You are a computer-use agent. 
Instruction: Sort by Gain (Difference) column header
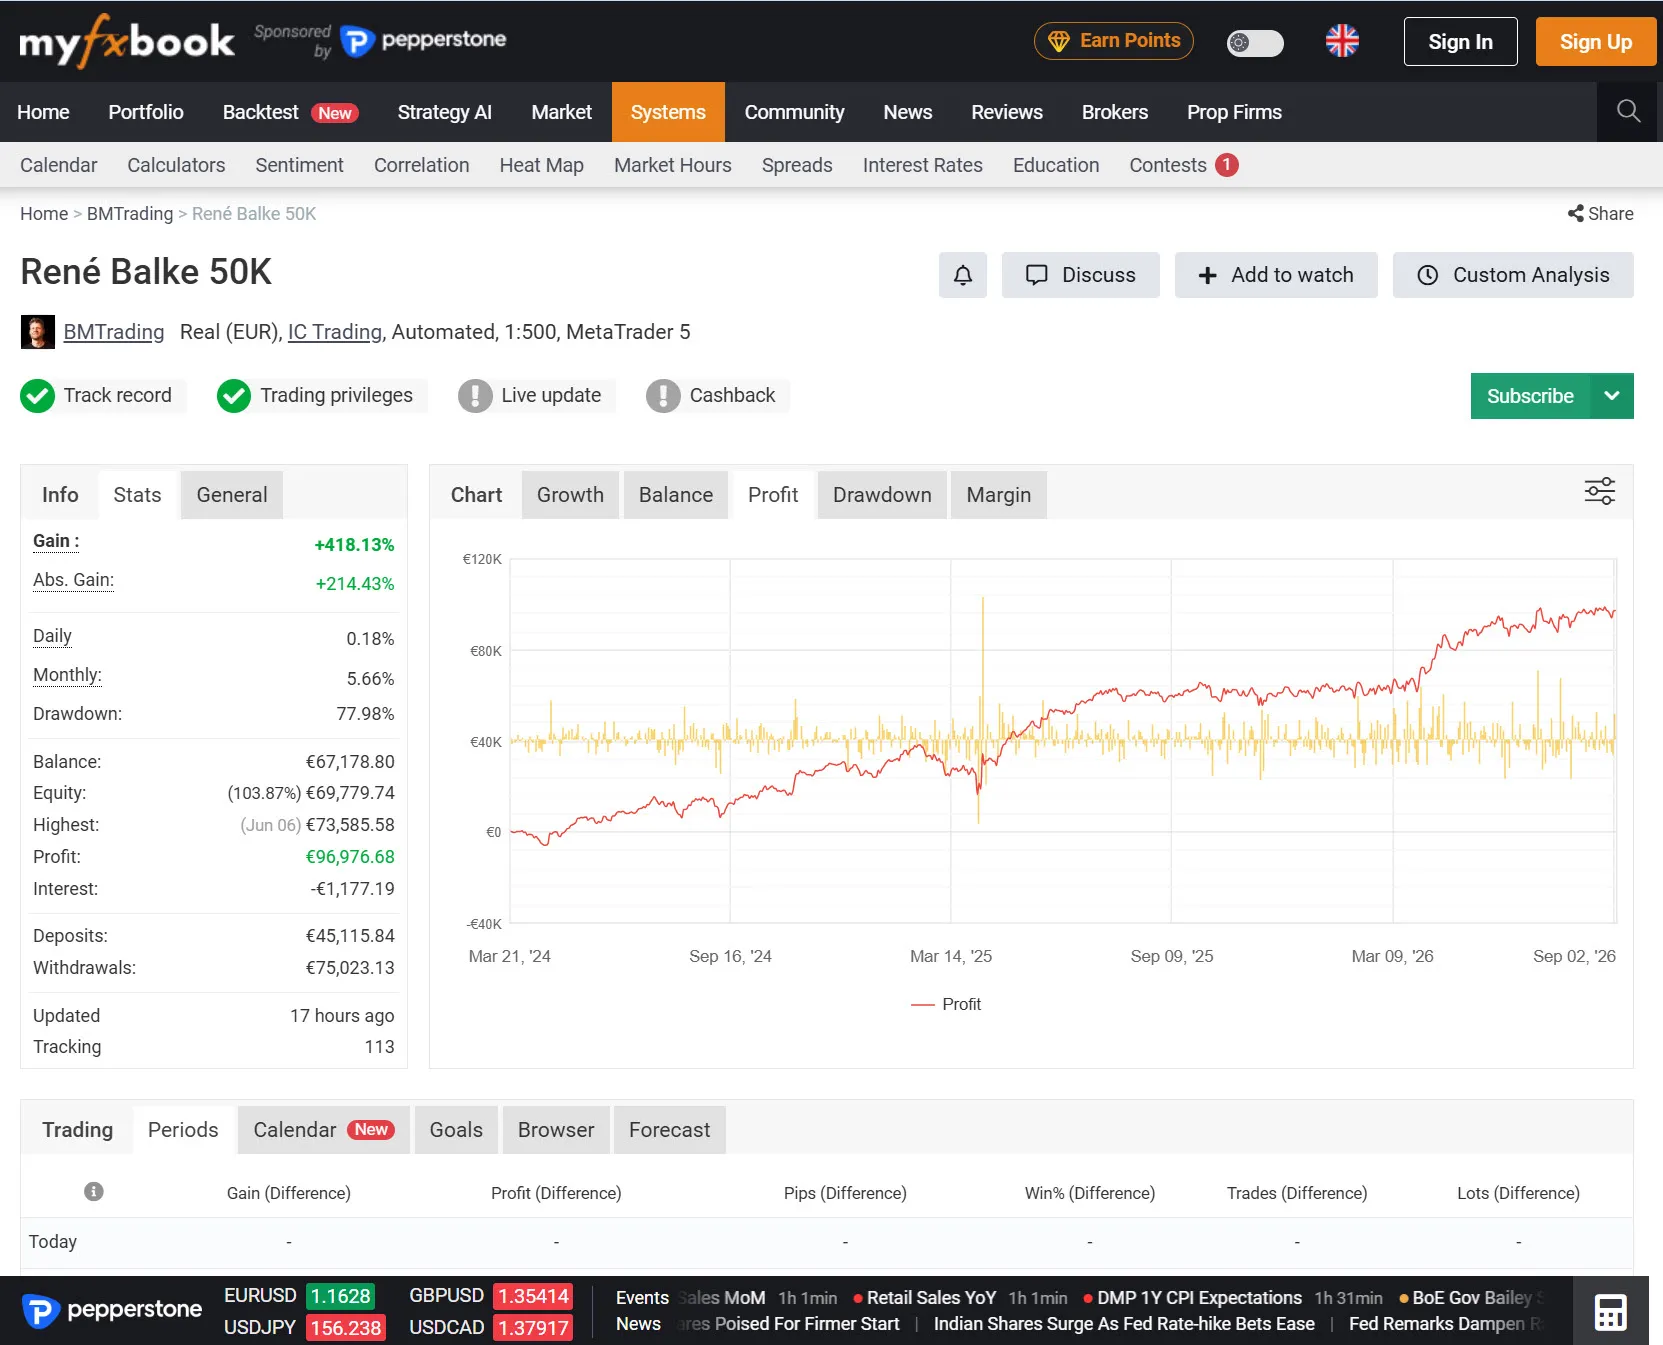289,1193
